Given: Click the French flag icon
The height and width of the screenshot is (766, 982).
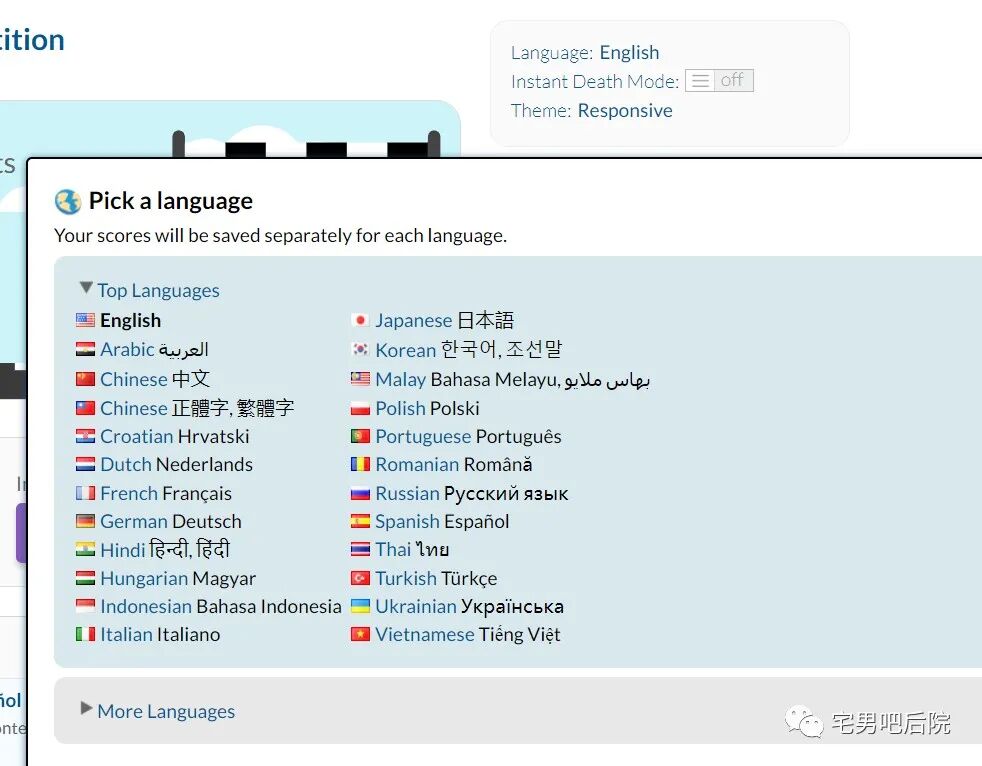Looking at the screenshot, I should [x=85, y=493].
